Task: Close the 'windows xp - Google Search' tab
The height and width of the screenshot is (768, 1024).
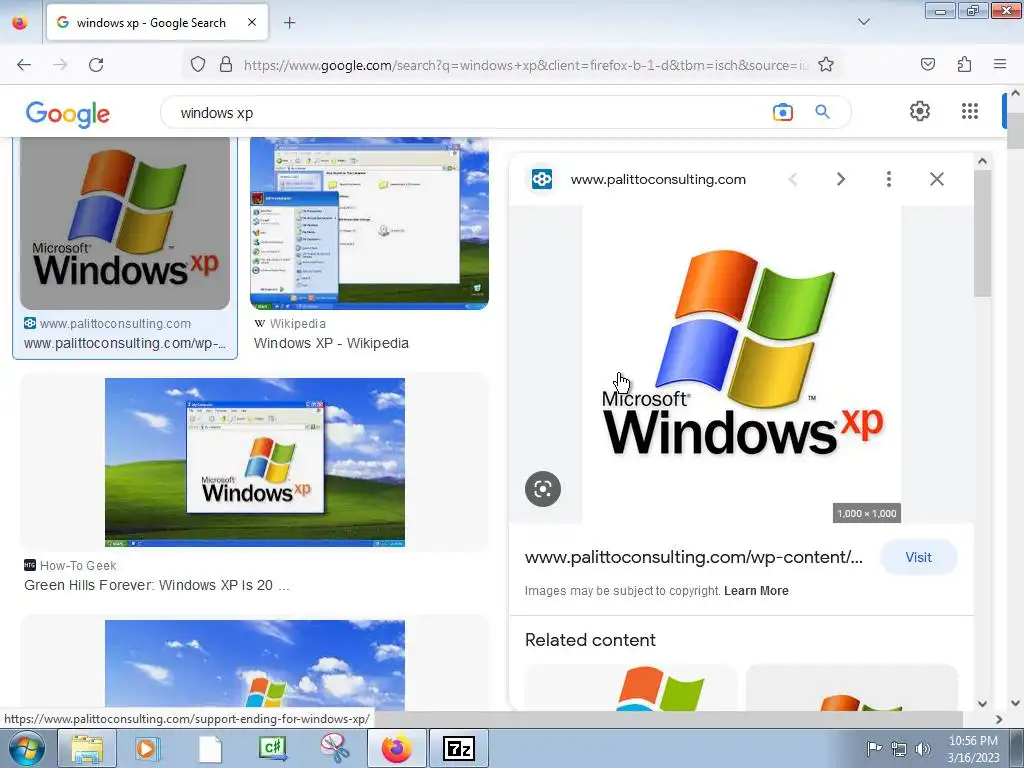Action: 252,22
